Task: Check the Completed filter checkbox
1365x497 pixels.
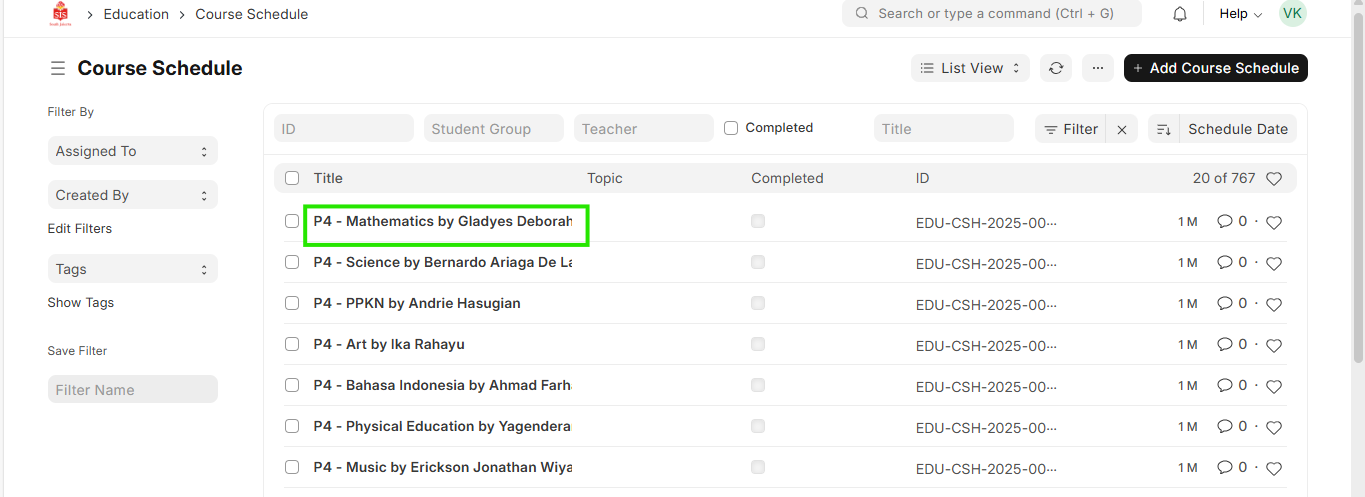Action: click(x=731, y=128)
